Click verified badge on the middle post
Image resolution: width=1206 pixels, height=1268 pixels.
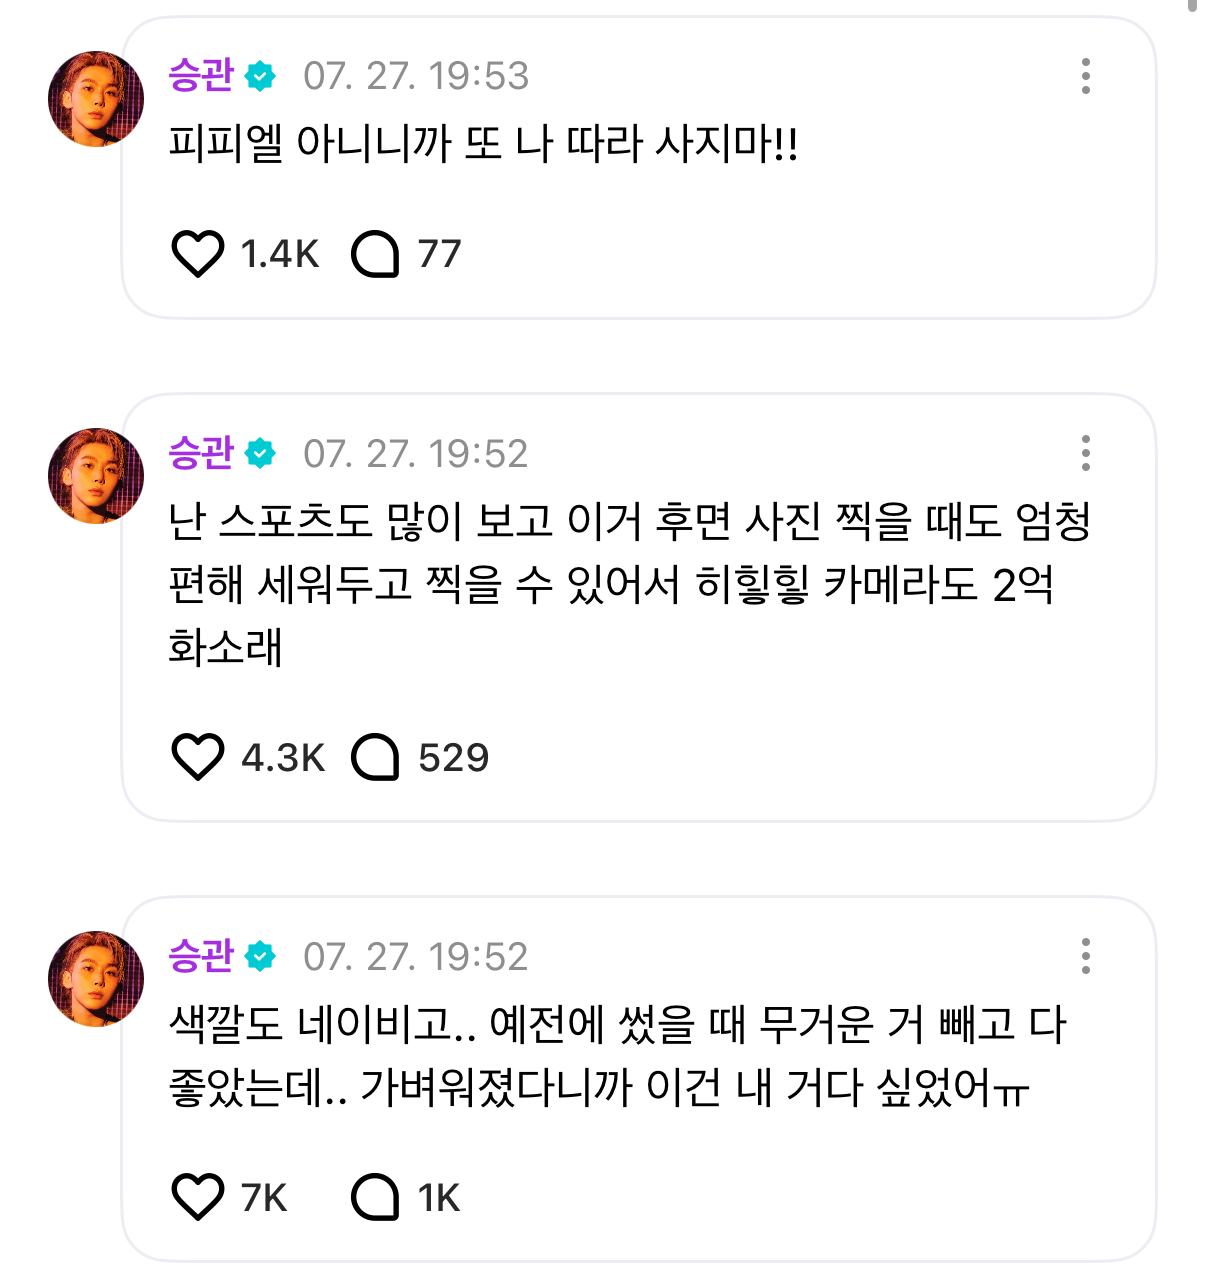[x=260, y=454]
